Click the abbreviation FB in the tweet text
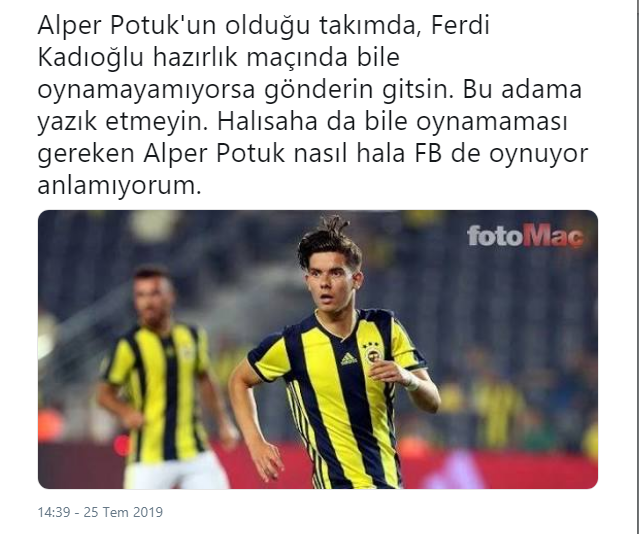Viewport: 639px width, 534px height. 429,153
